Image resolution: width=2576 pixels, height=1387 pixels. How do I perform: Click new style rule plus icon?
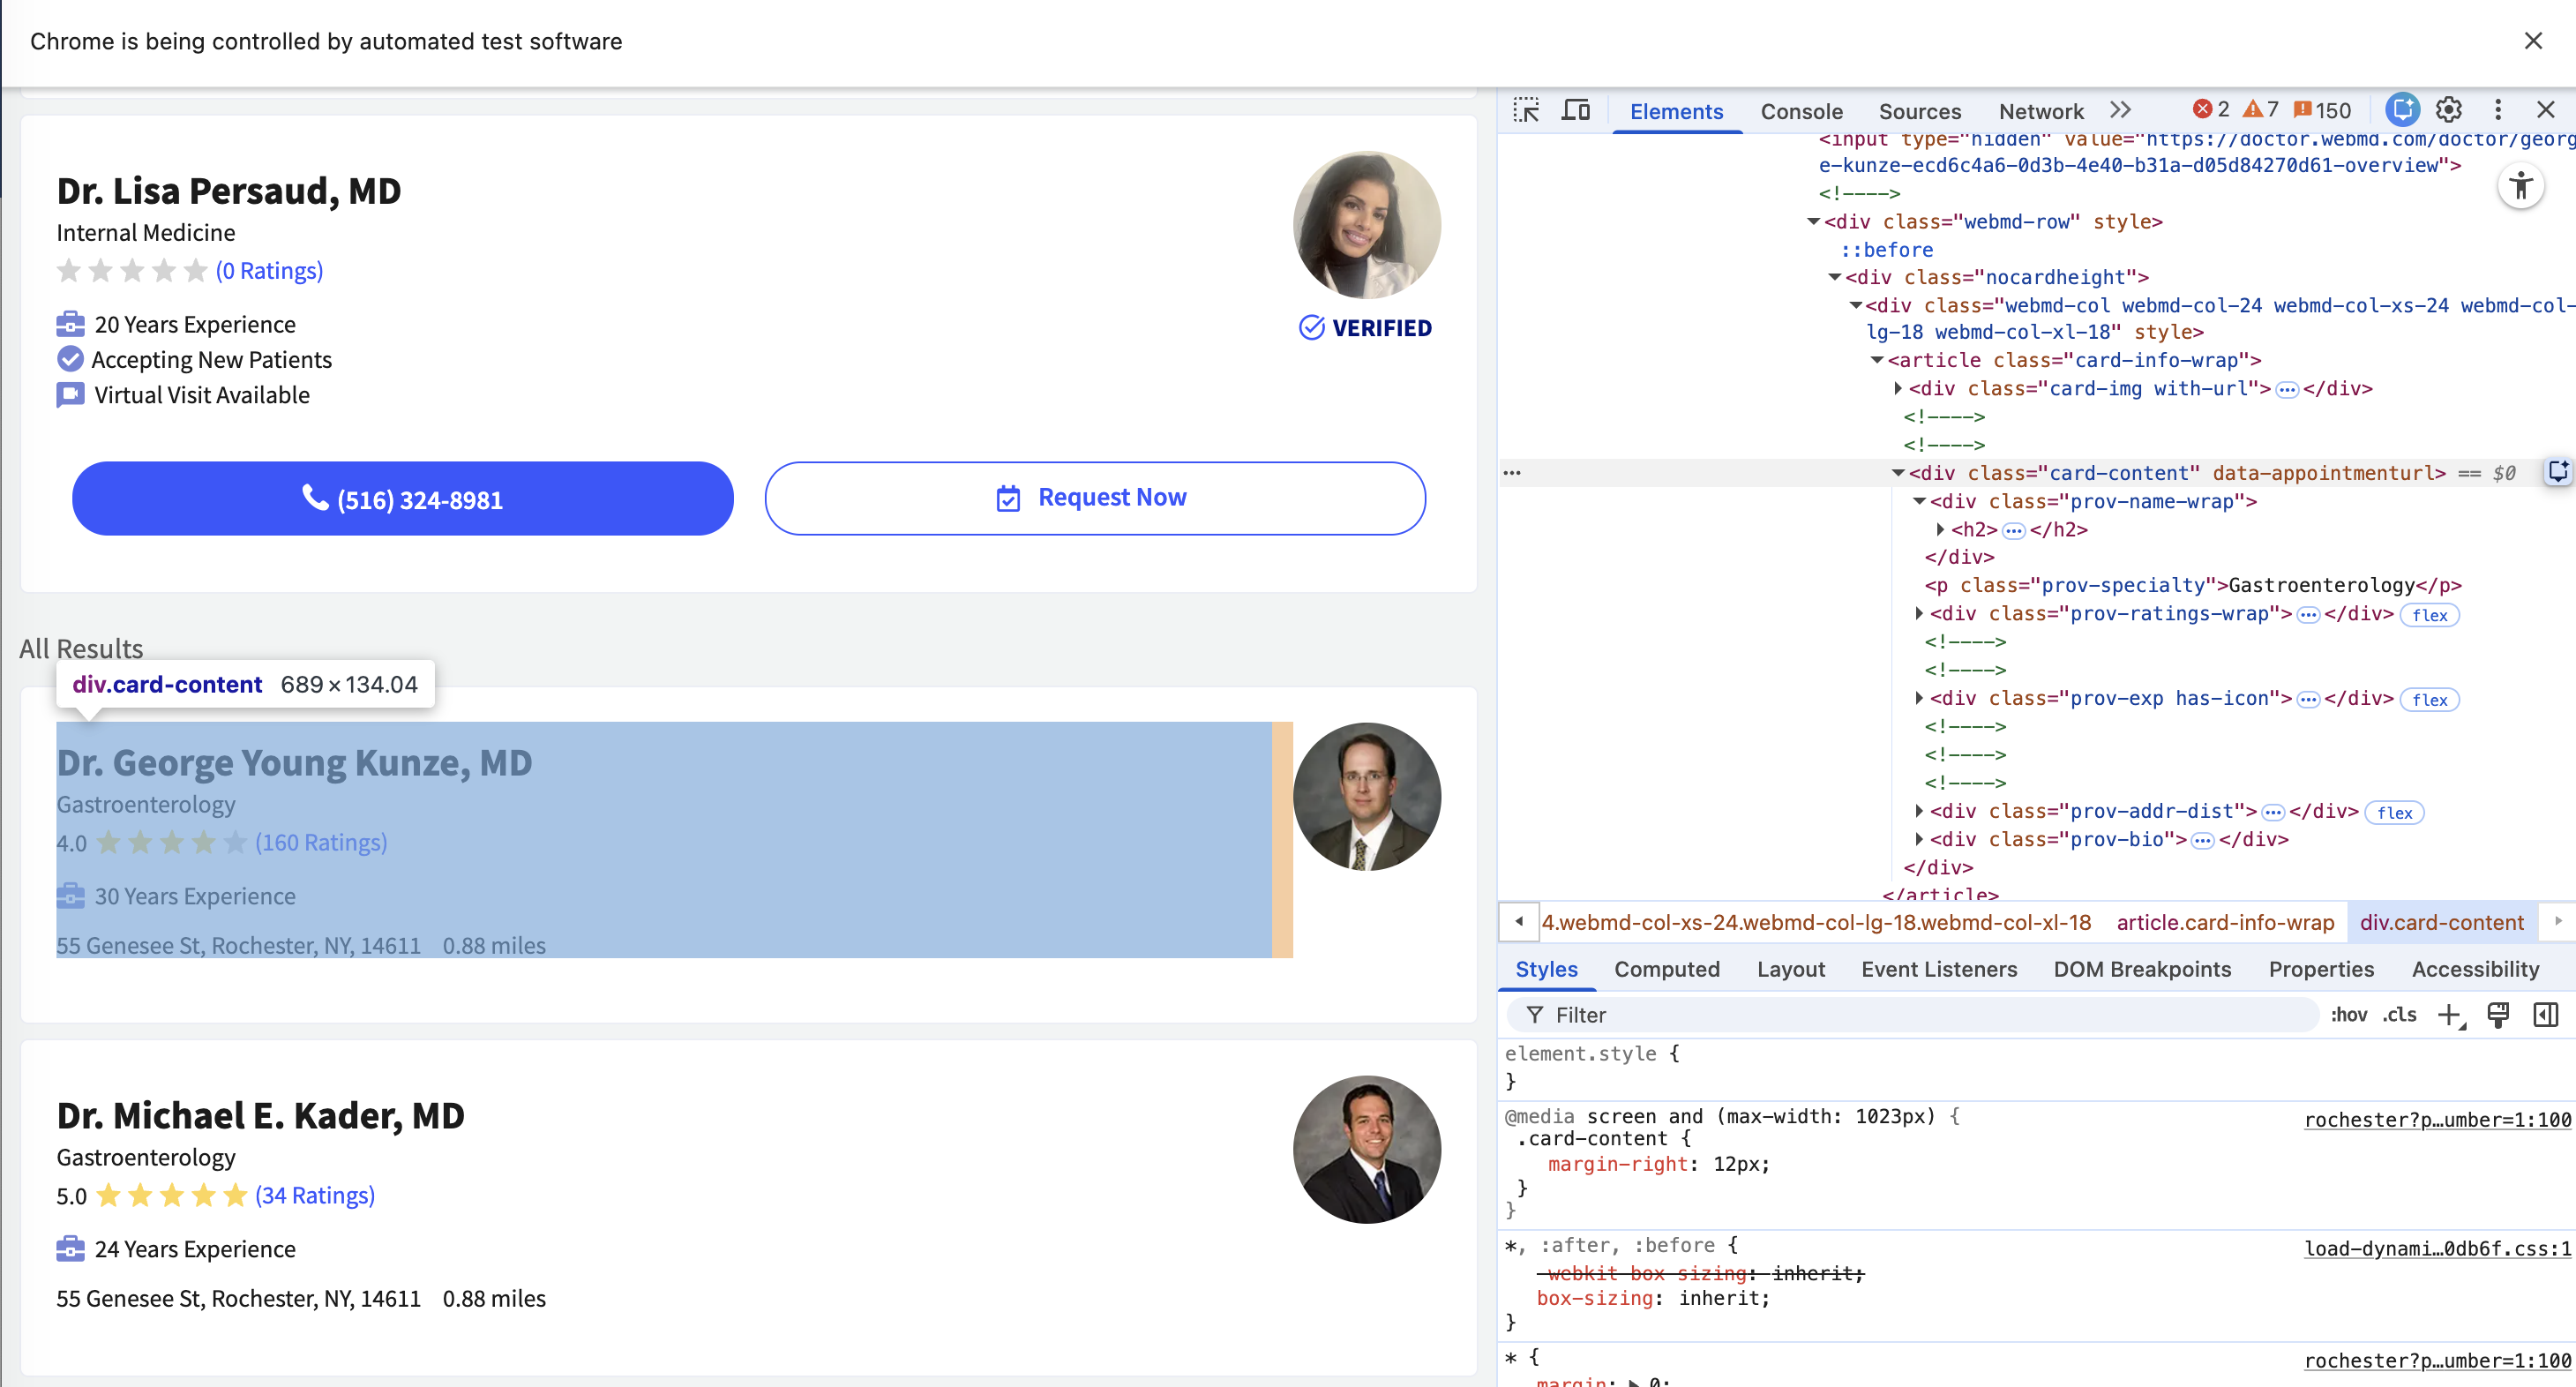(x=2449, y=1015)
